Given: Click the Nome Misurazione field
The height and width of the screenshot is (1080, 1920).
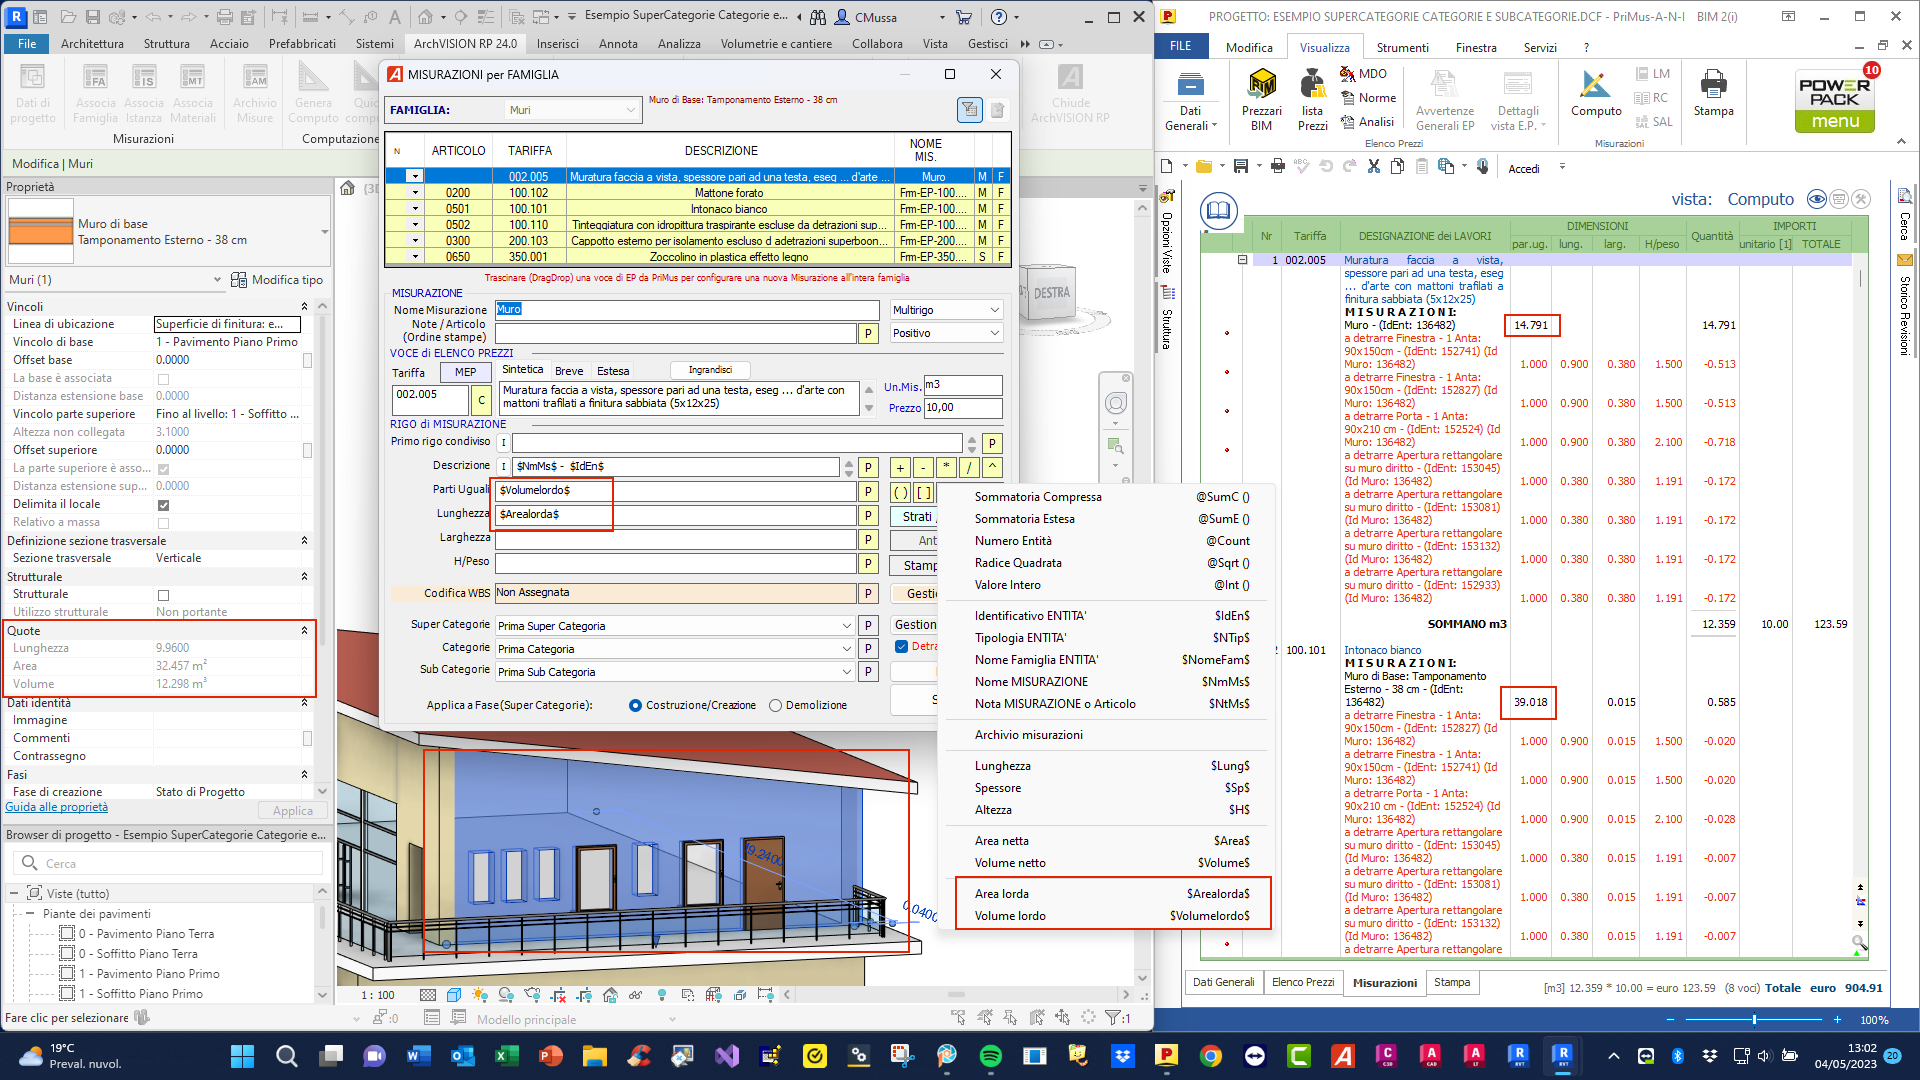Looking at the screenshot, I should click(687, 310).
